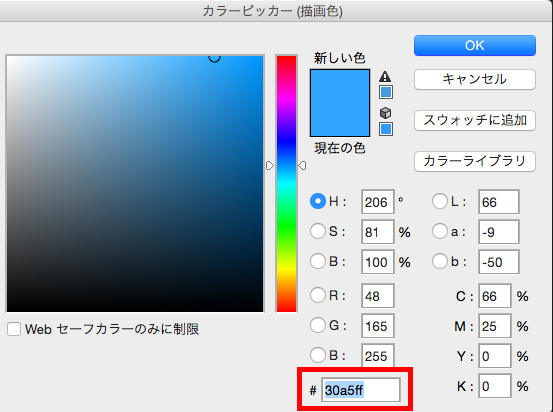This screenshot has height=412, width=553.
Task: Select the L lightness radio button
Action: point(440,201)
